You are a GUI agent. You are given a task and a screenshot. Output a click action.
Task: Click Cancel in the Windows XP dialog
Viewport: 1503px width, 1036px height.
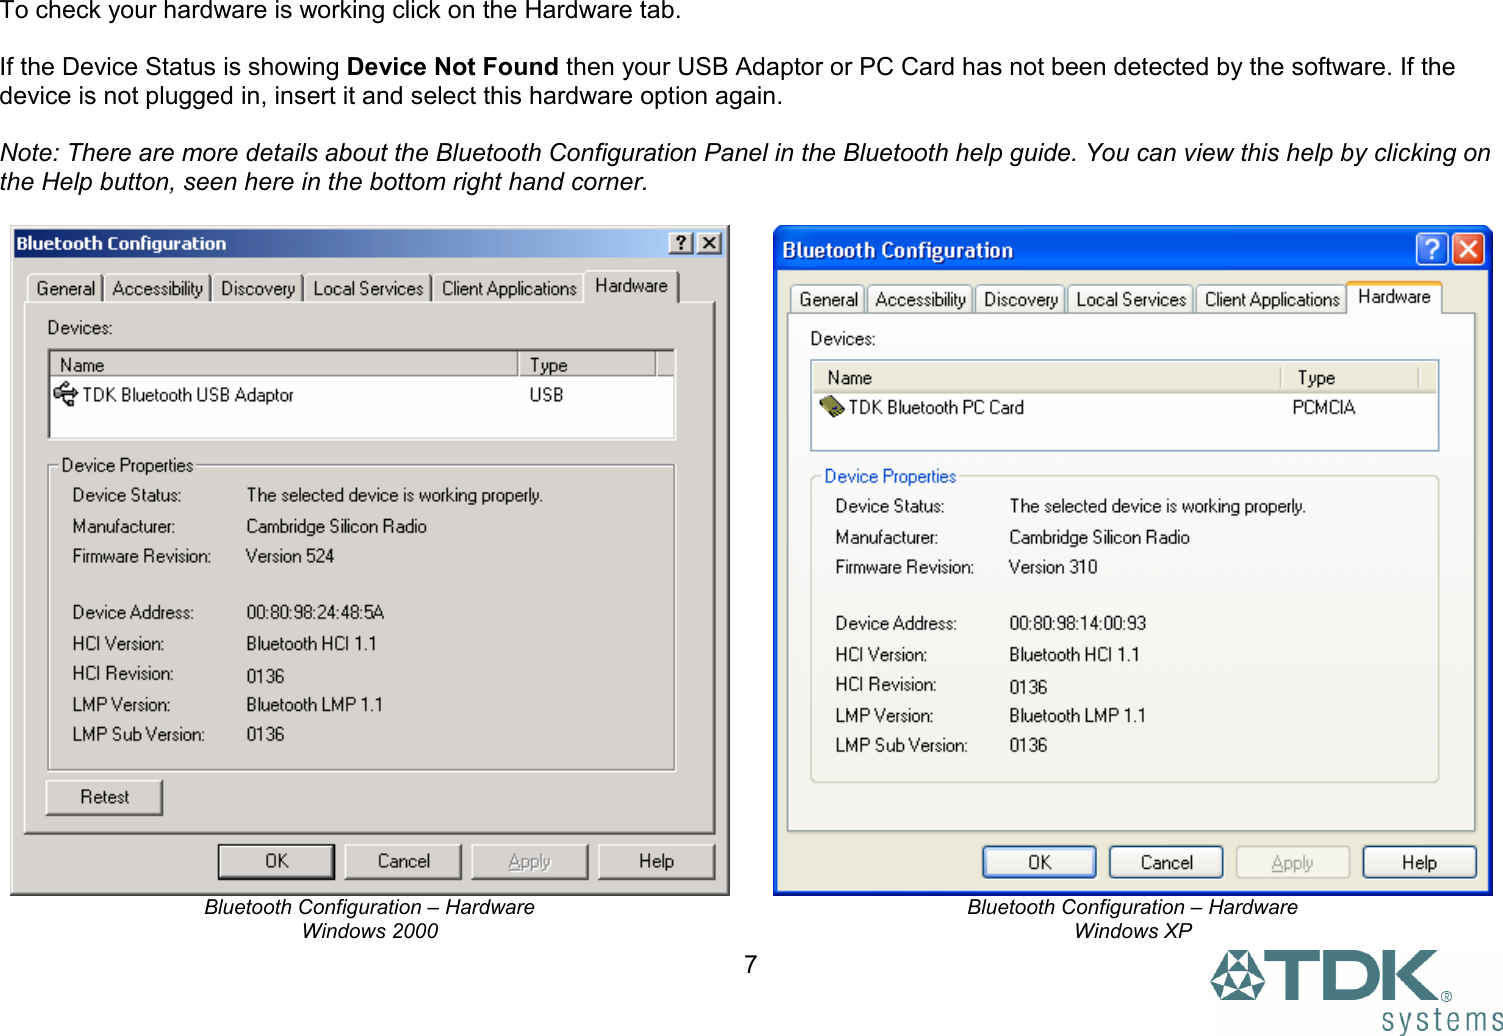coord(1166,862)
